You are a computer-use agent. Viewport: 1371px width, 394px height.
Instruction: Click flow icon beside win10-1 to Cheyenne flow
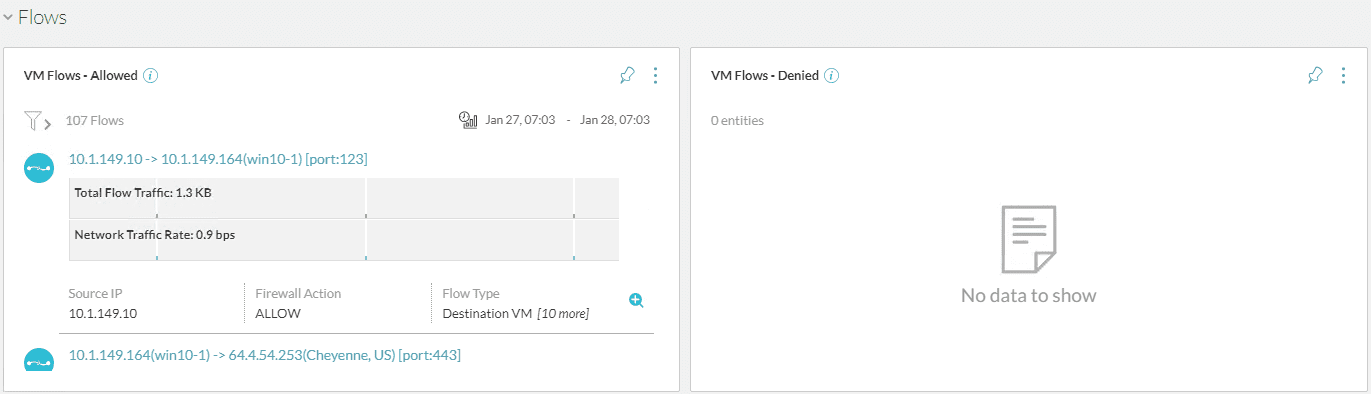(38, 359)
